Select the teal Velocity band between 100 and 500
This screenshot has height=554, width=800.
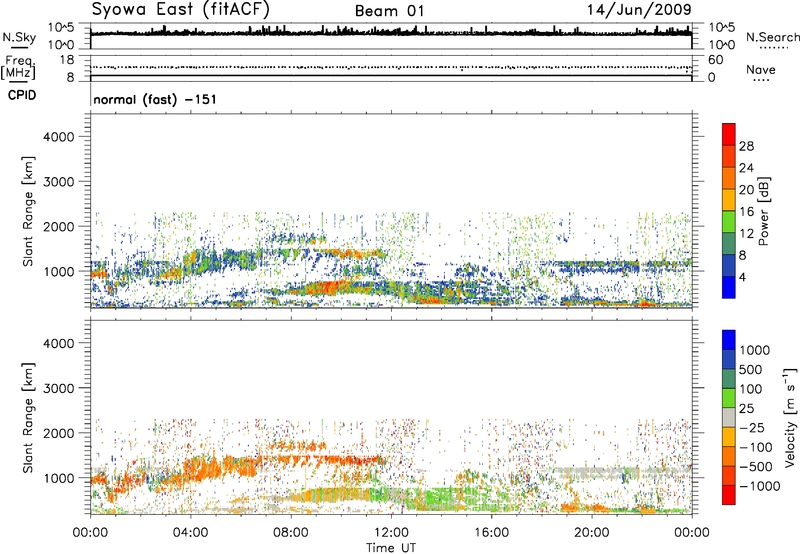729,379
